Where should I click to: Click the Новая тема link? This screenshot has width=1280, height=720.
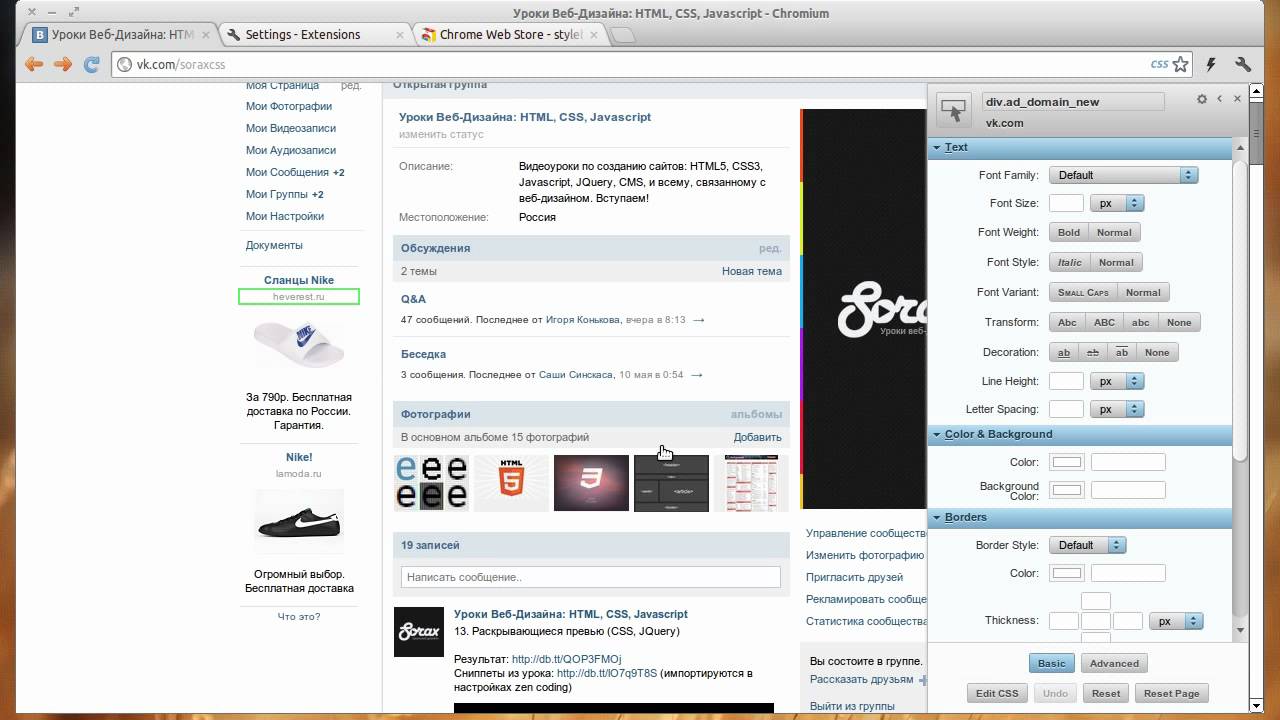[x=752, y=271]
